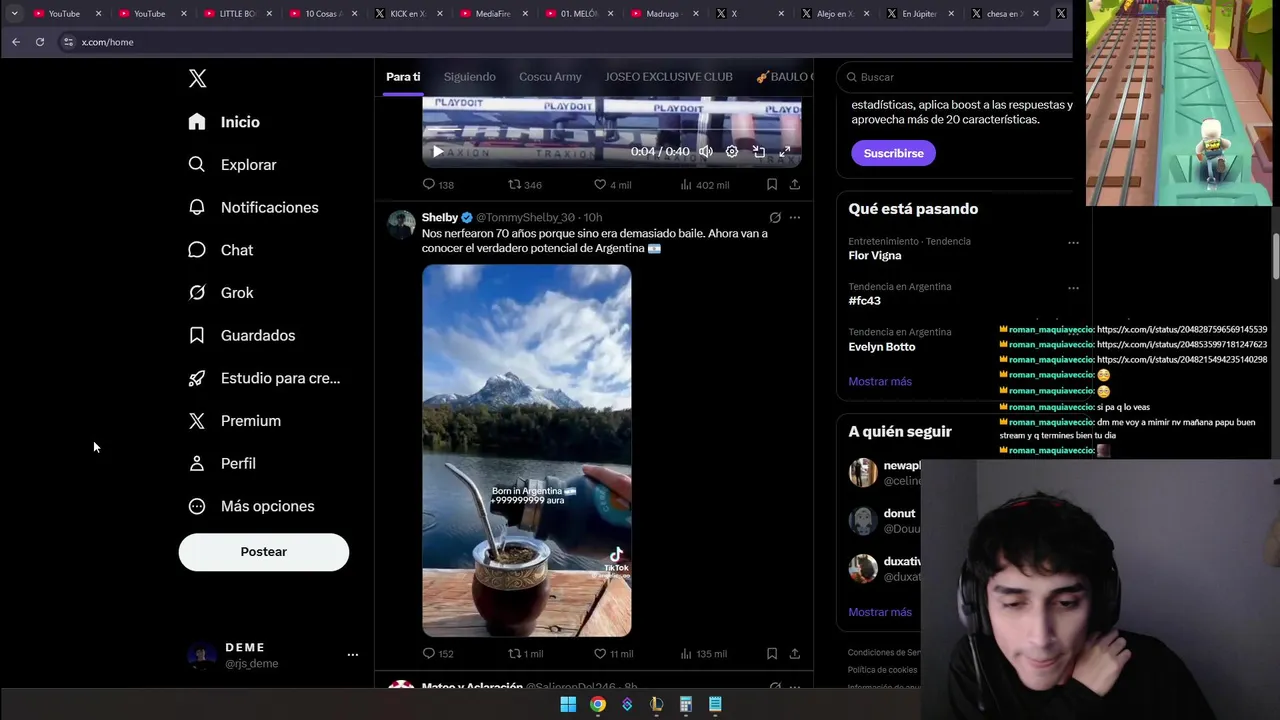Click the Suscribirse button
This screenshot has width=1280, height=720.
pyautogui.click(x=893, y=153)
